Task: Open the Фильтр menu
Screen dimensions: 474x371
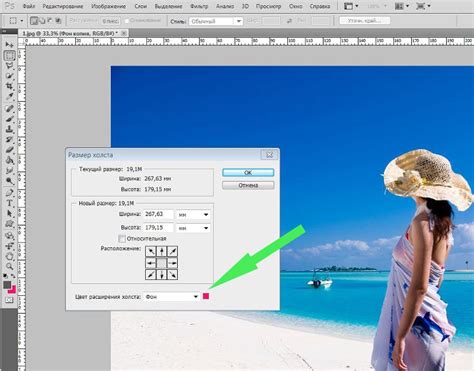Action: coord(199,6)
